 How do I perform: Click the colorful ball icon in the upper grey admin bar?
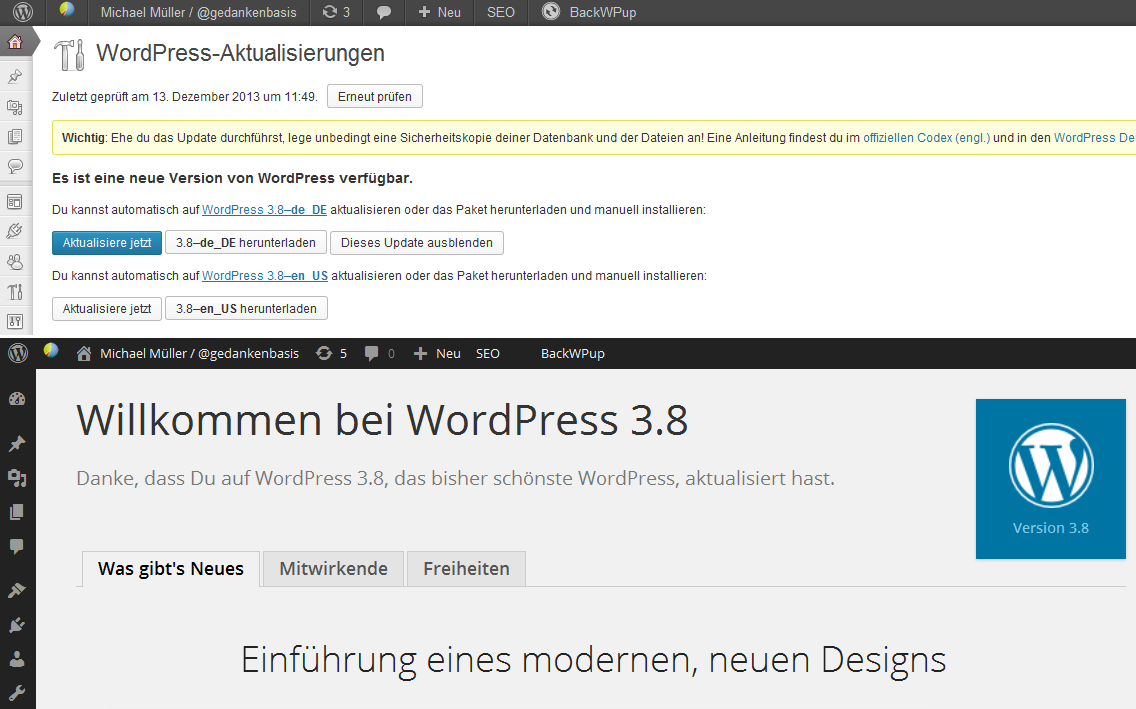tap(67, 10)
